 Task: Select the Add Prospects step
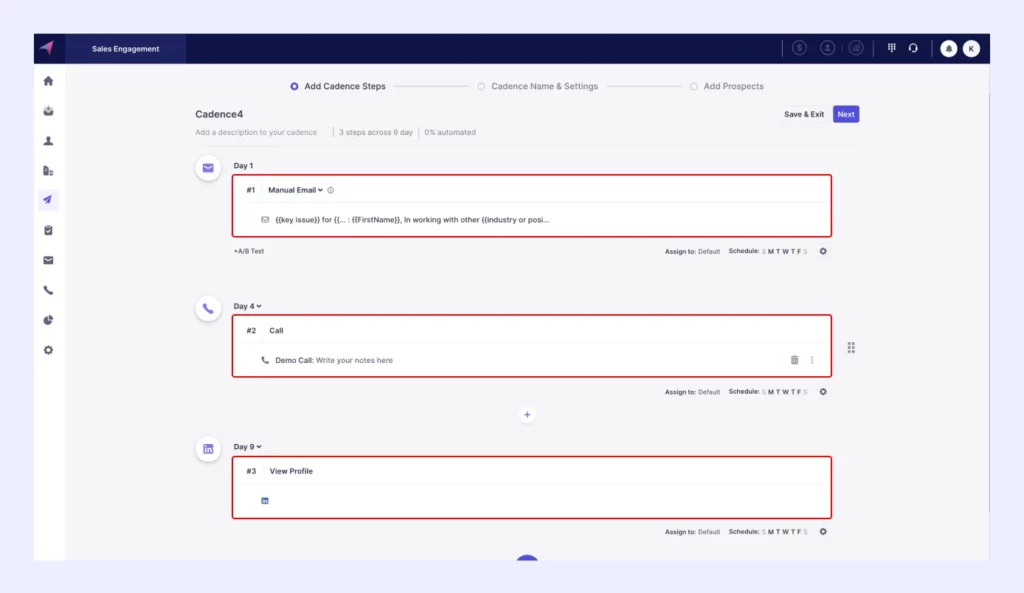click(x=694, y=87)
